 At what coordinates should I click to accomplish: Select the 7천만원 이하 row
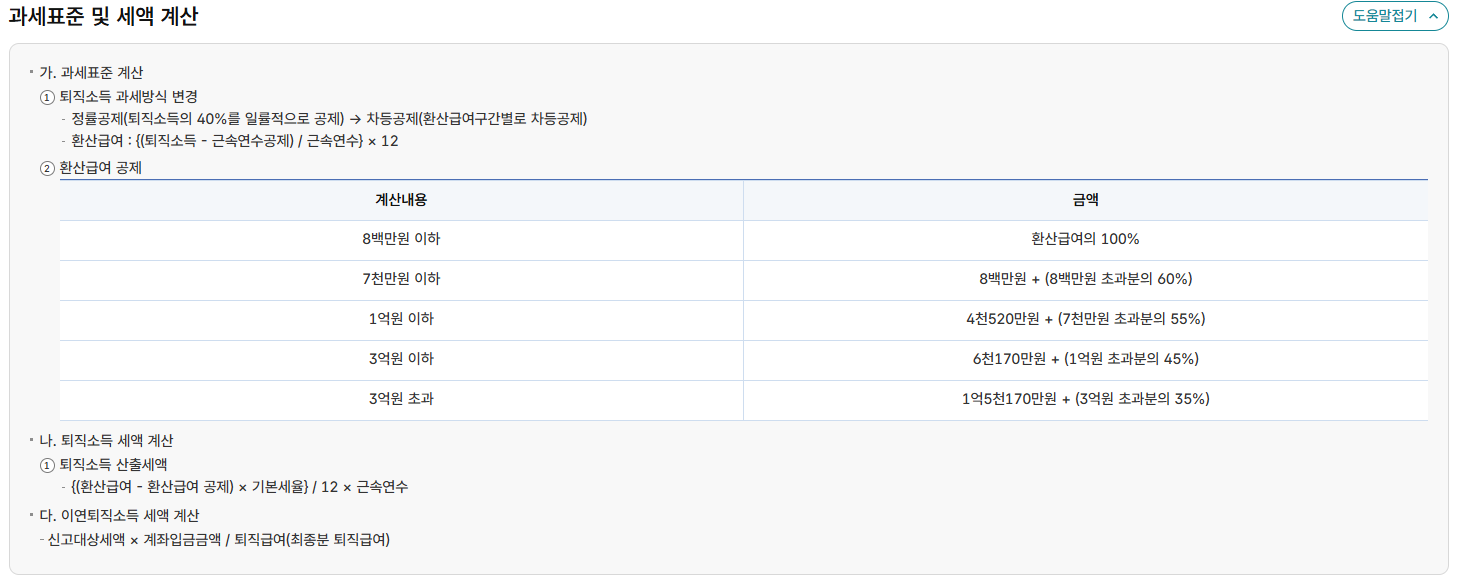point(401,280)
